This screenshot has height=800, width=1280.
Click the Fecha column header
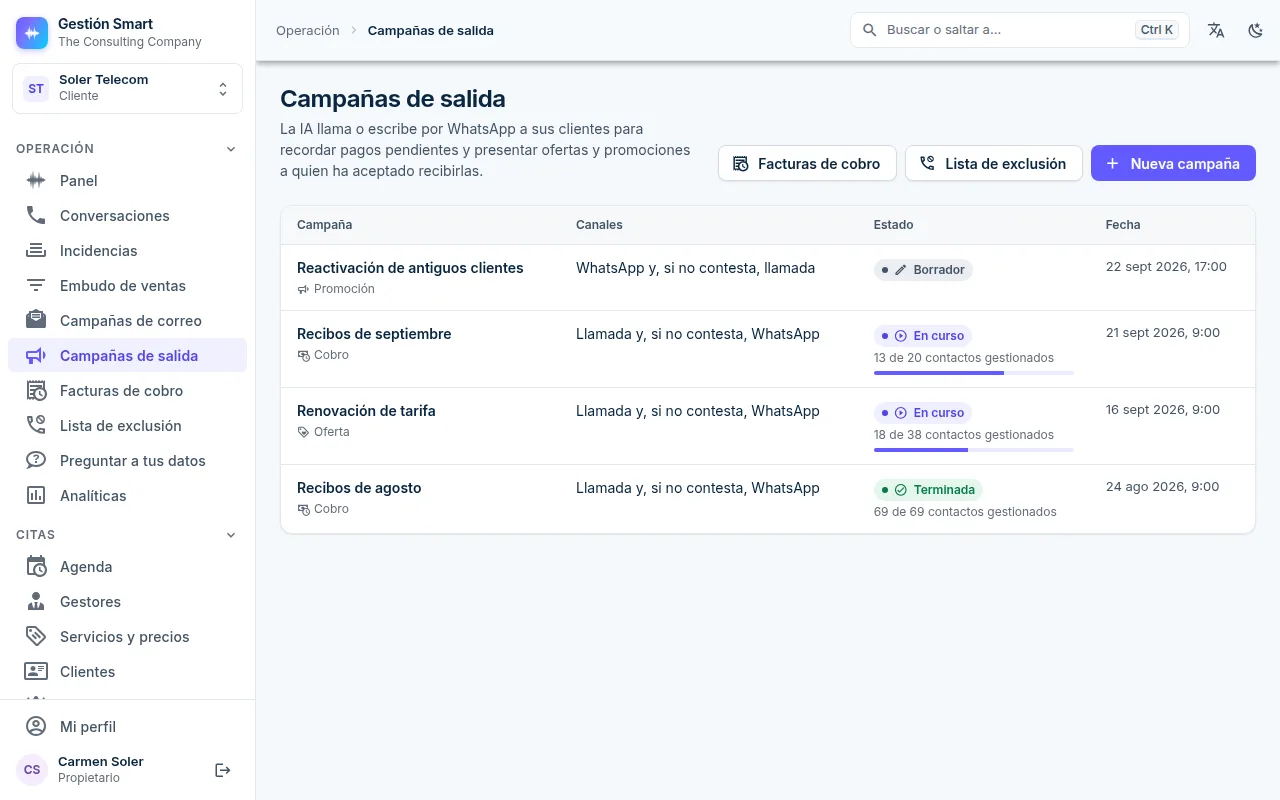(x=1123, y=225)
